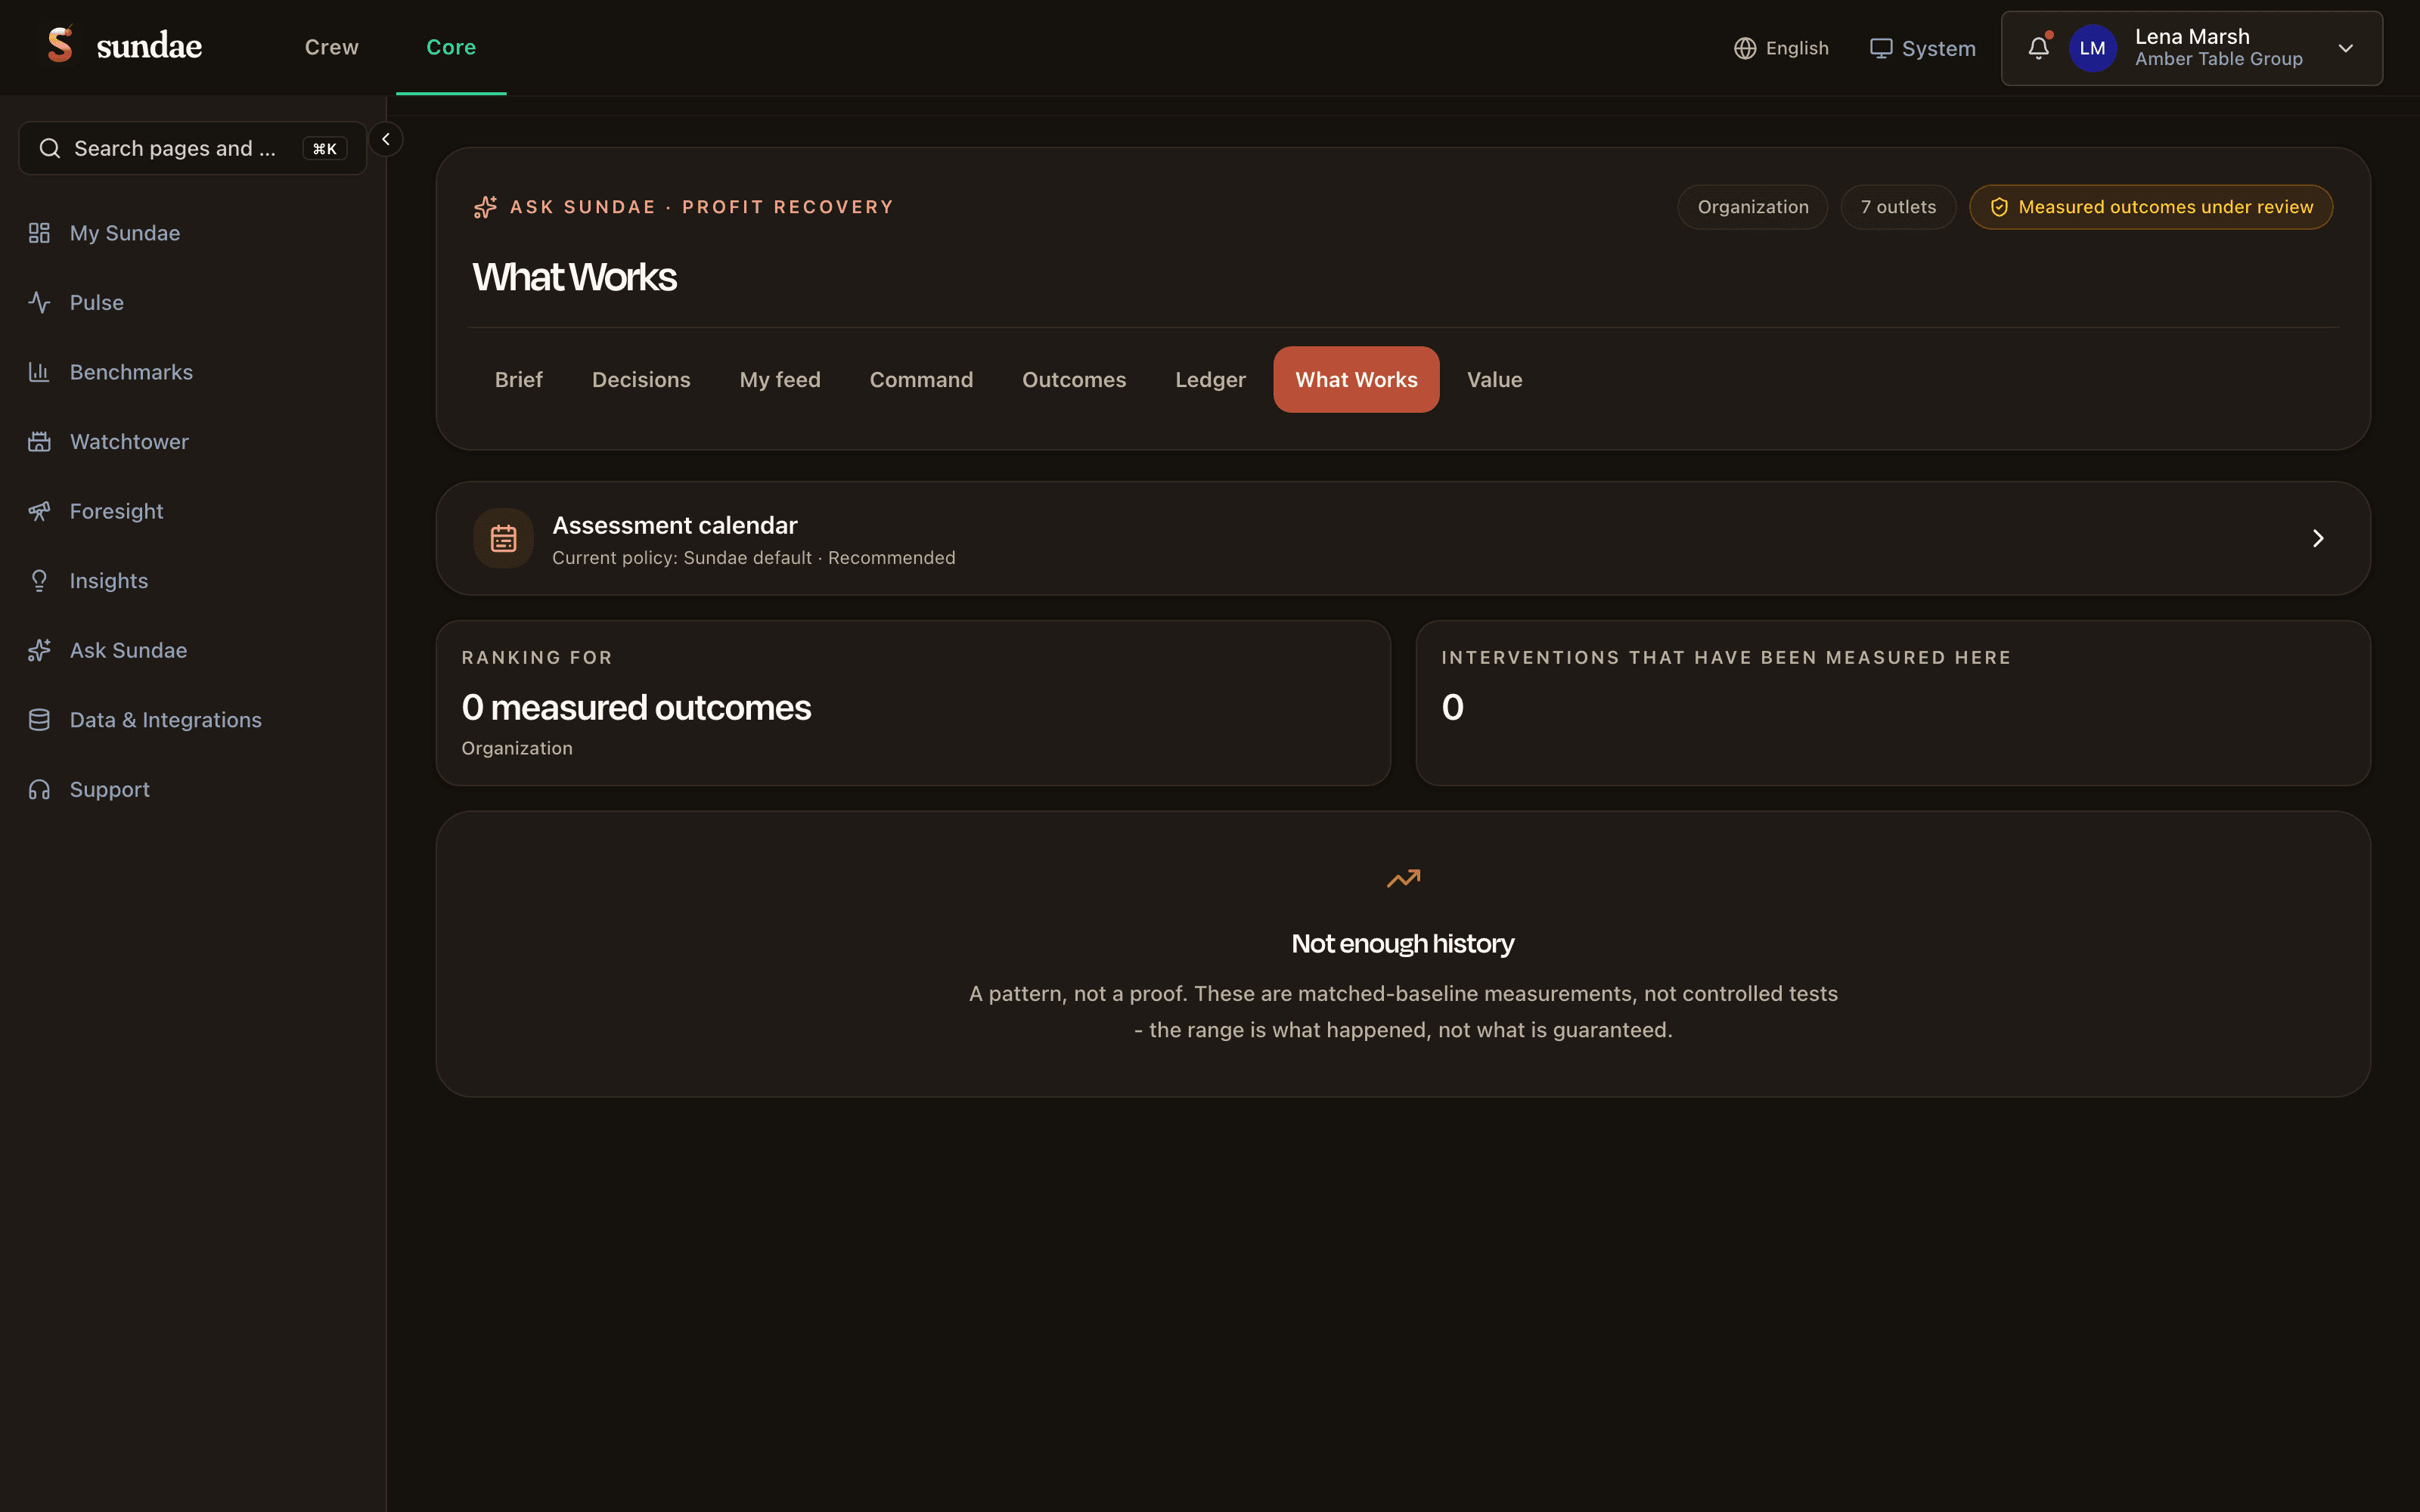Change the English language selector

click(1781, 48)
